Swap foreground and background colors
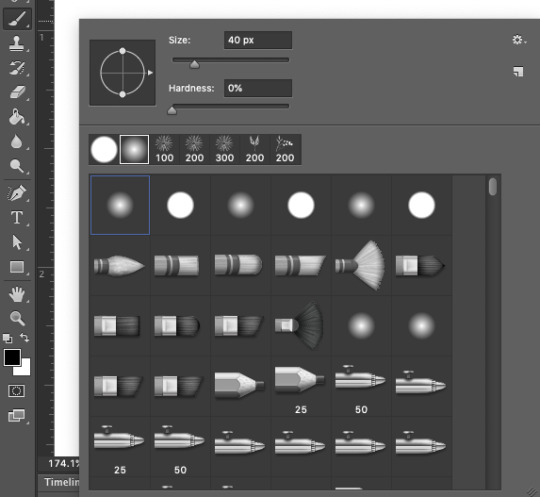This screenshot has width=540, height=497. pos(24,338)
